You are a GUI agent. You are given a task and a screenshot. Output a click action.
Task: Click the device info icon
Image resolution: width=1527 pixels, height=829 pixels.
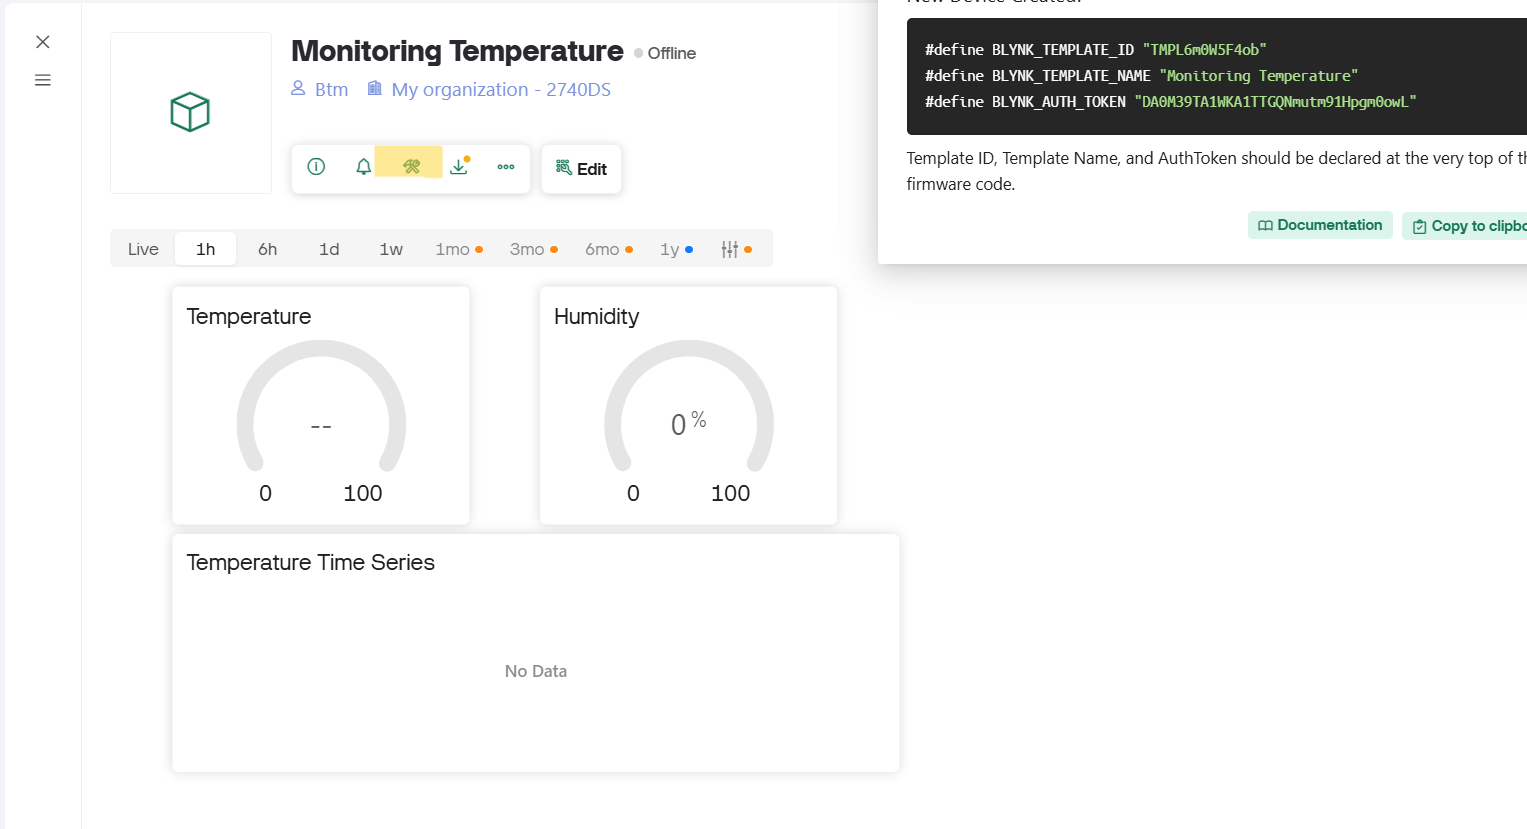click(x=316, y=167)
